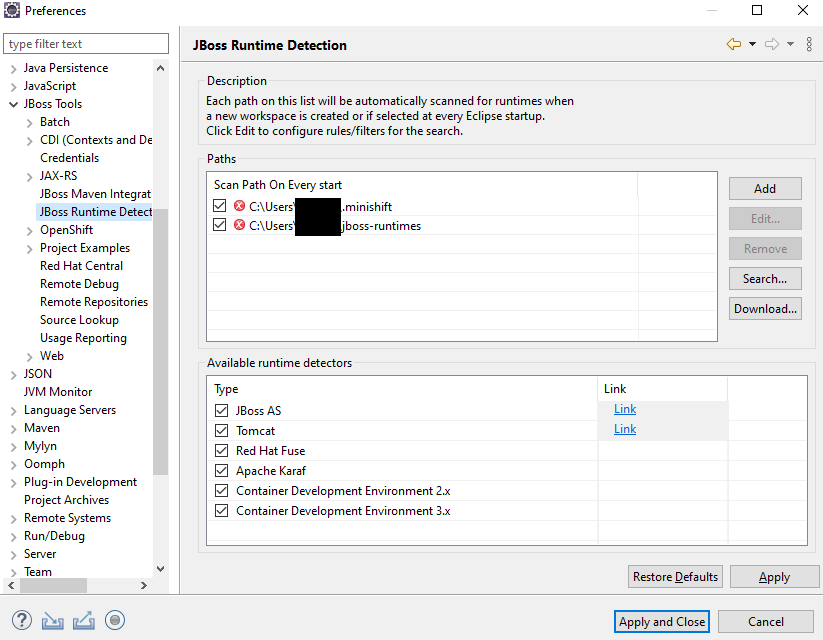
Task: Expand the Web tree node
Action: click(x=30, y=357)
